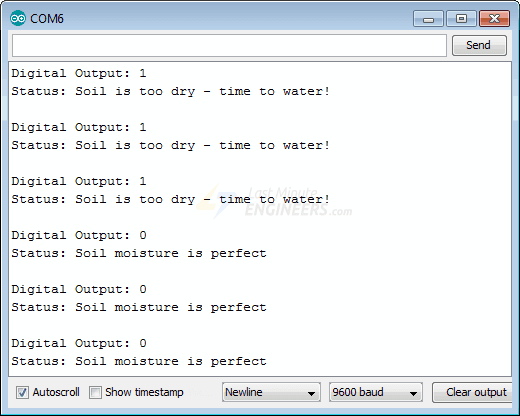The width and height of the screenshot is (520, 416).
Task: Select the topmost 'Digital Output: 1' line
Action: pos(79,73)
